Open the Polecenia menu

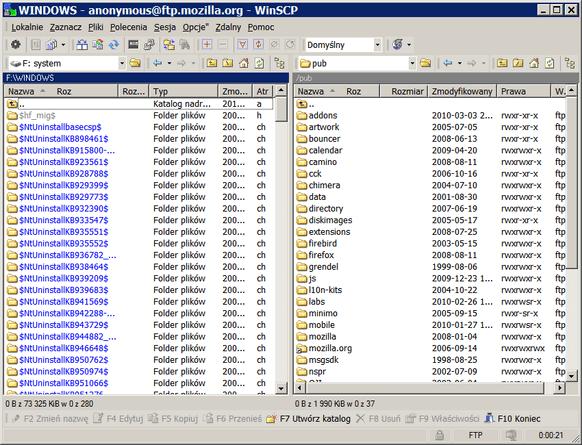point(128,27)
